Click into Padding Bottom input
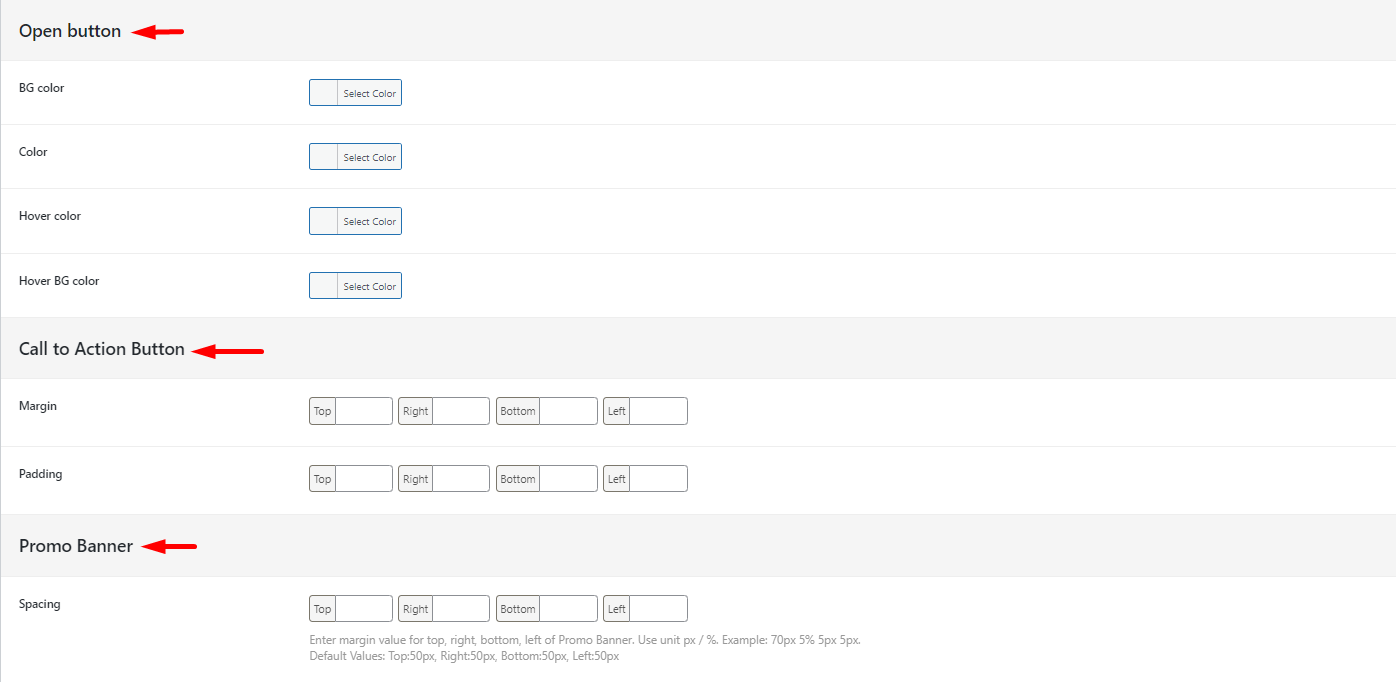 [x=568, y=479]
